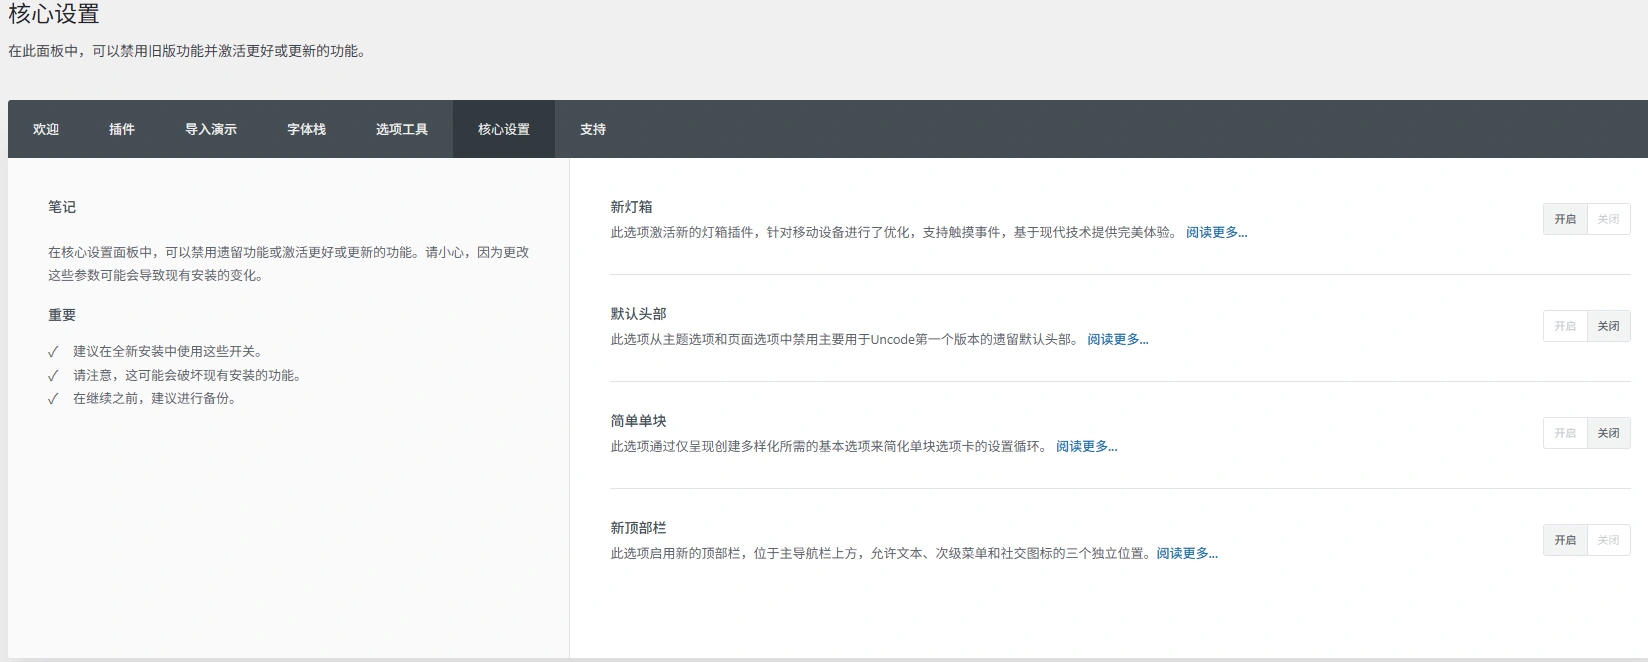The width and height of the screenshot is (1648, 662).
Task: Switch 默认头部 to 关闭
Action: (x=1608, y=326)
